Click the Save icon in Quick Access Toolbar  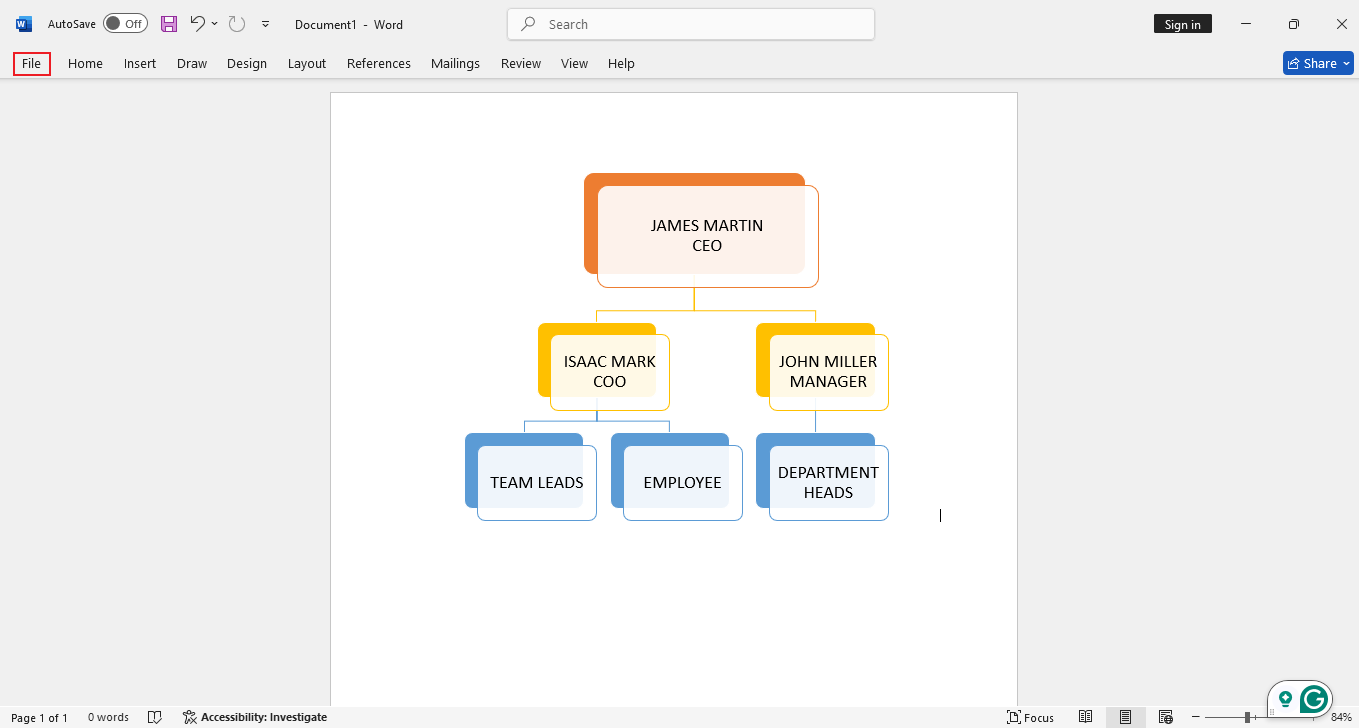pyautogui.click(x=168, y=24)
